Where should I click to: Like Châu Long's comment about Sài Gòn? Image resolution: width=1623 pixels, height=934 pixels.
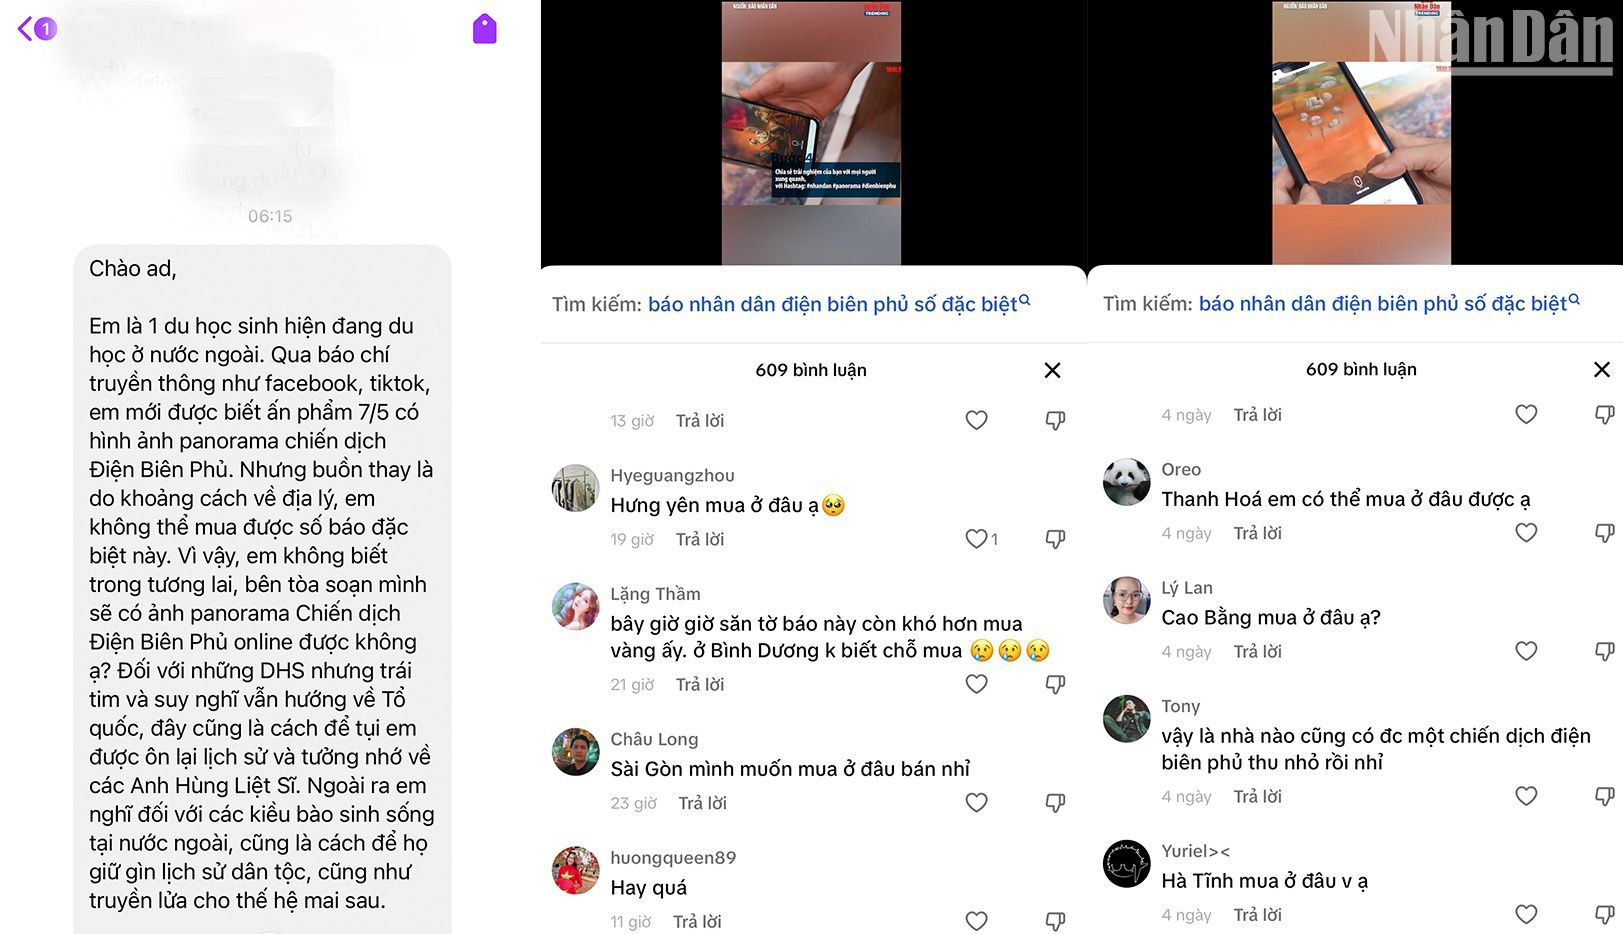point(977,802)
